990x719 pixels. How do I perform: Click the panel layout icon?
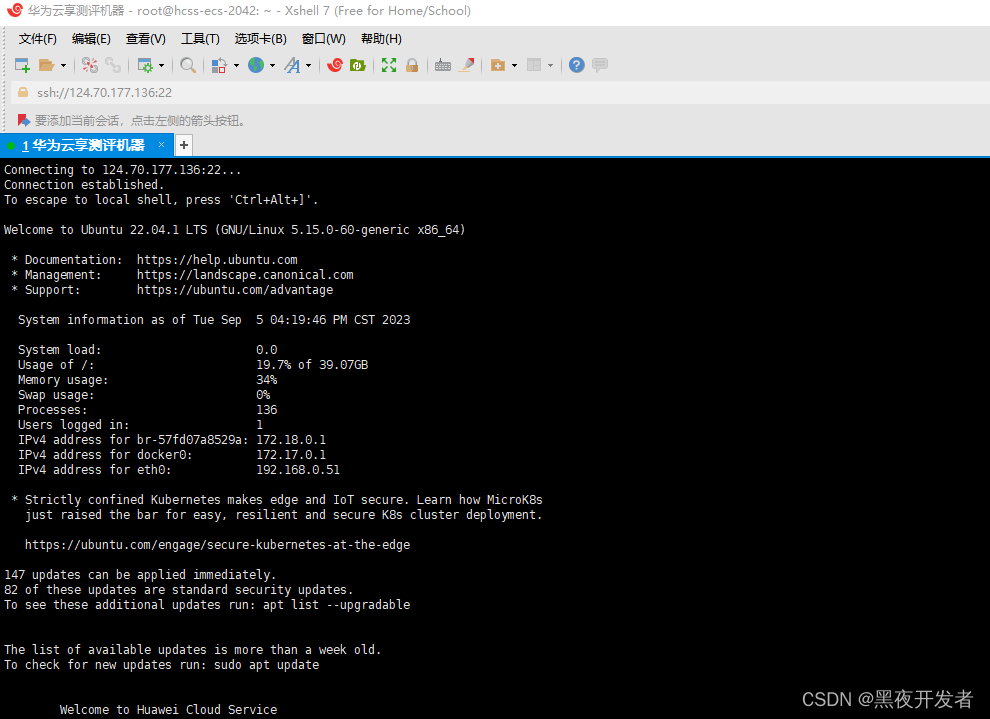tap(534, 65)
